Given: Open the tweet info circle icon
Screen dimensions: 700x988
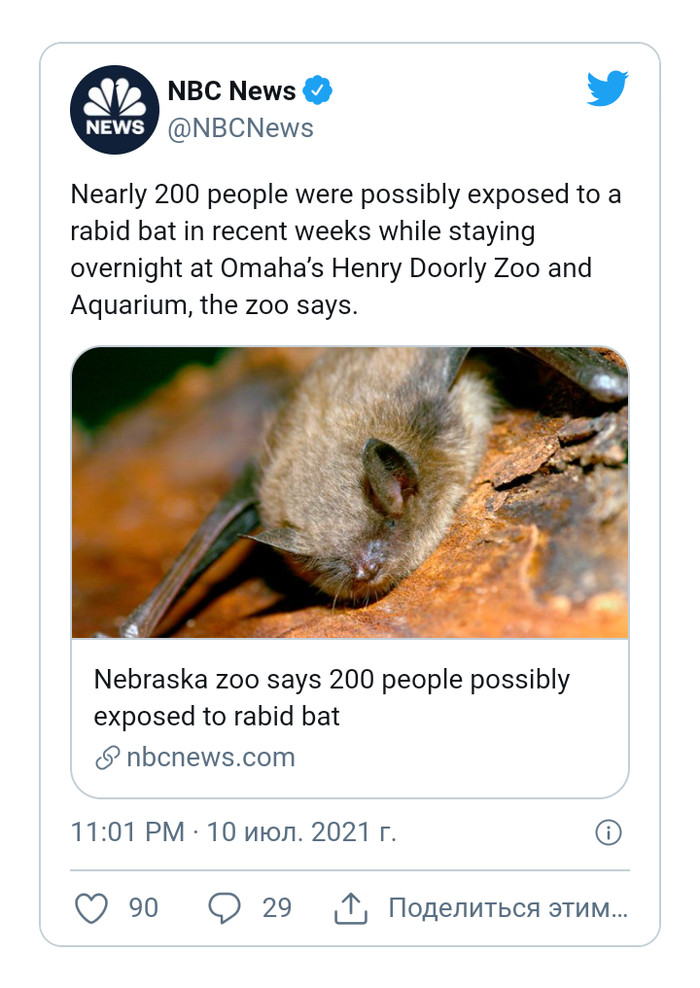Looking at the screenshot, I should (608, 832).
